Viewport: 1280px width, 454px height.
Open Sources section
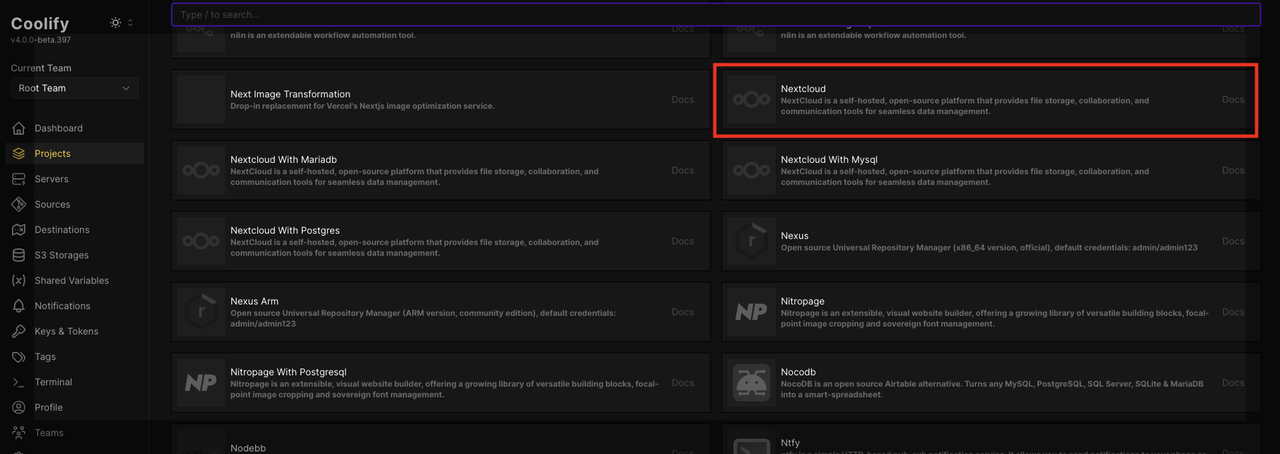click(x=75, y=204)
